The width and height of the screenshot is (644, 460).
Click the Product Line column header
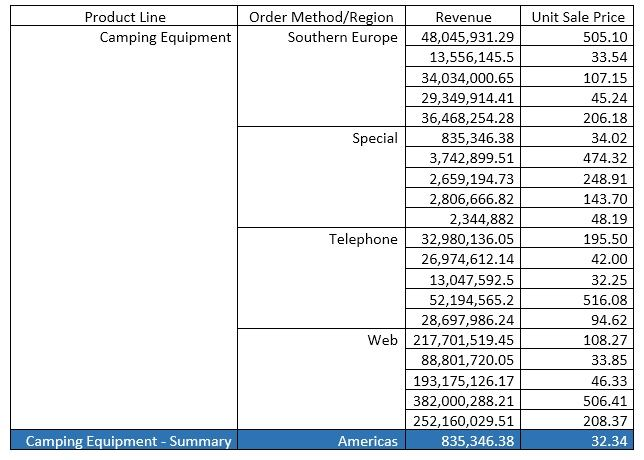pos(125,17)
